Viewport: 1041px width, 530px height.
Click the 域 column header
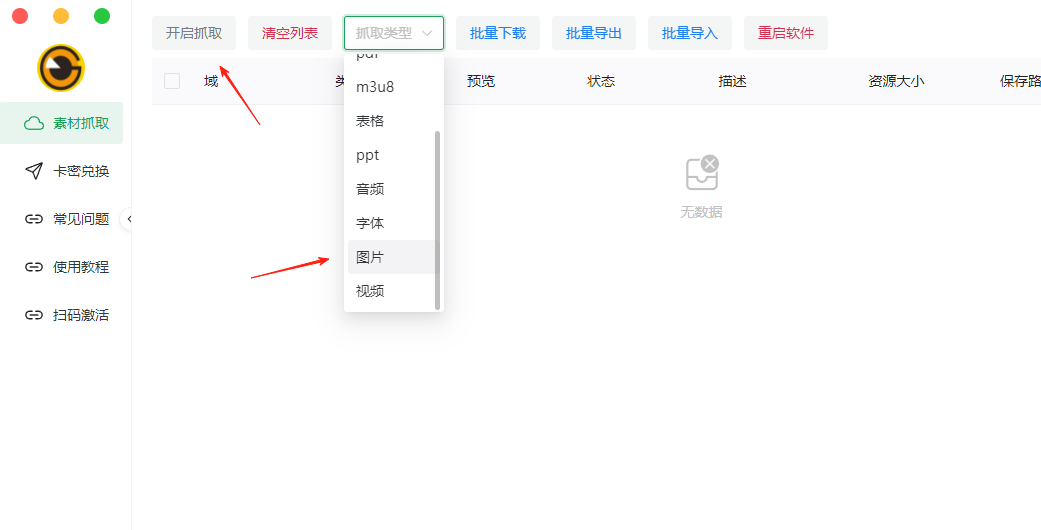(211, 81)
